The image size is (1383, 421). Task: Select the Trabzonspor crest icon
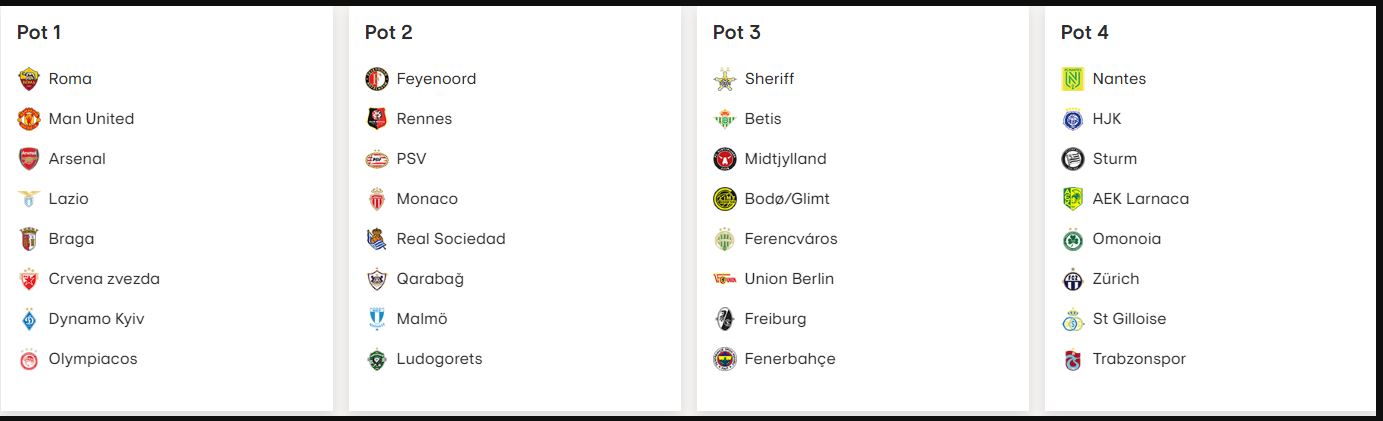(x=1073, y=359)
